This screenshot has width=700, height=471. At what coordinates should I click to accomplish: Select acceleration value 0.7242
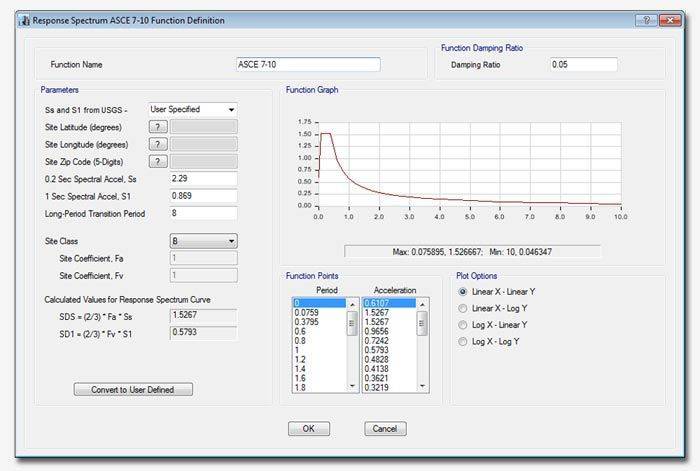pos(390,341)
